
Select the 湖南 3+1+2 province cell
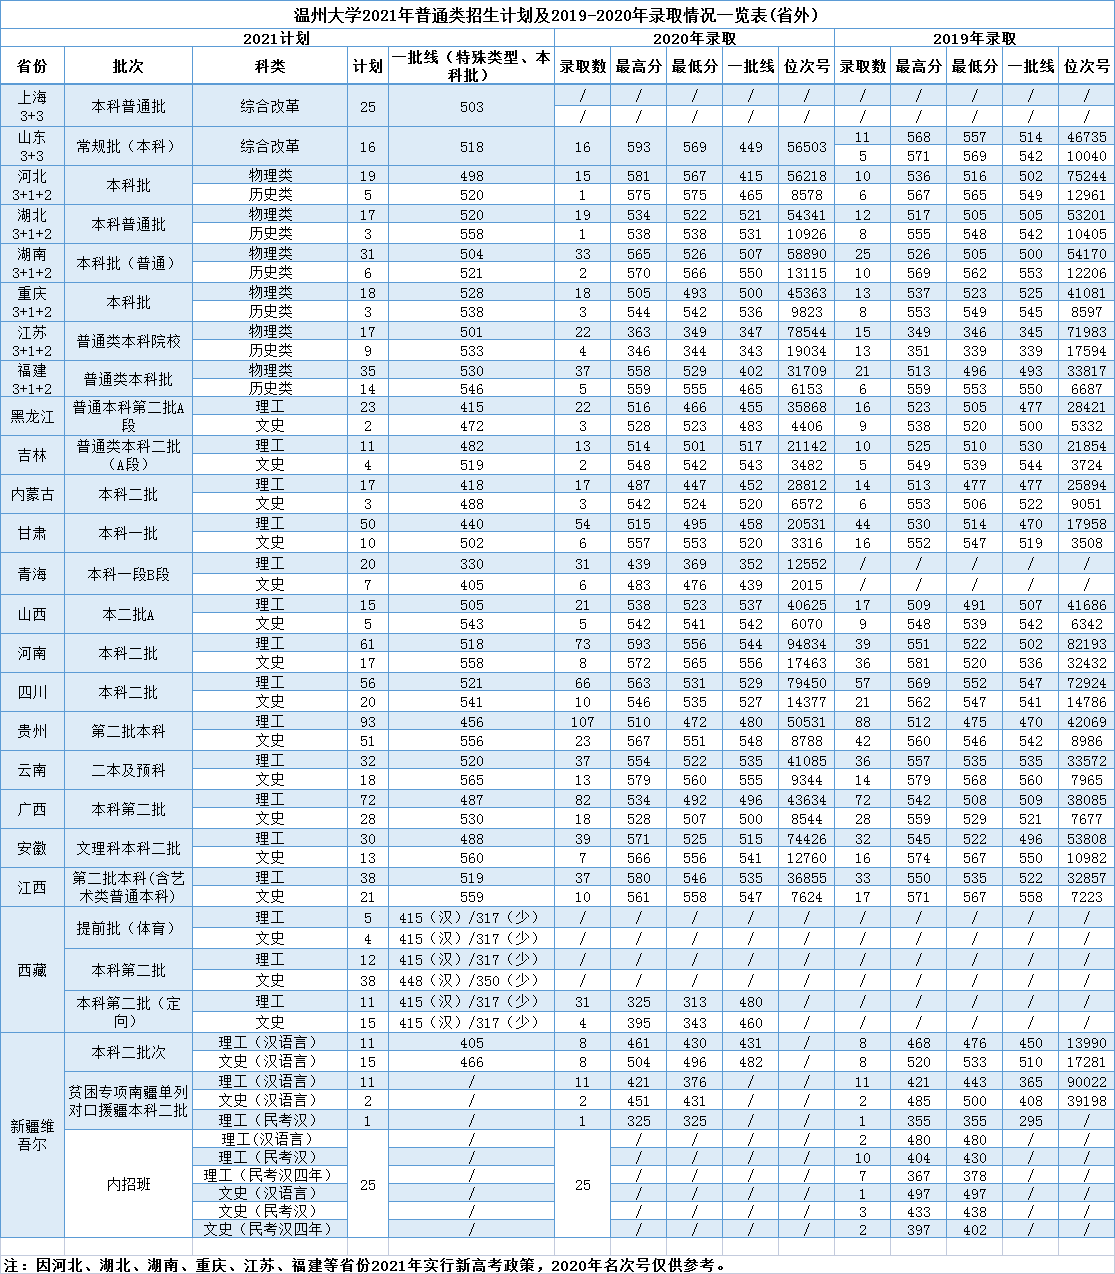[x=32, y=263]
